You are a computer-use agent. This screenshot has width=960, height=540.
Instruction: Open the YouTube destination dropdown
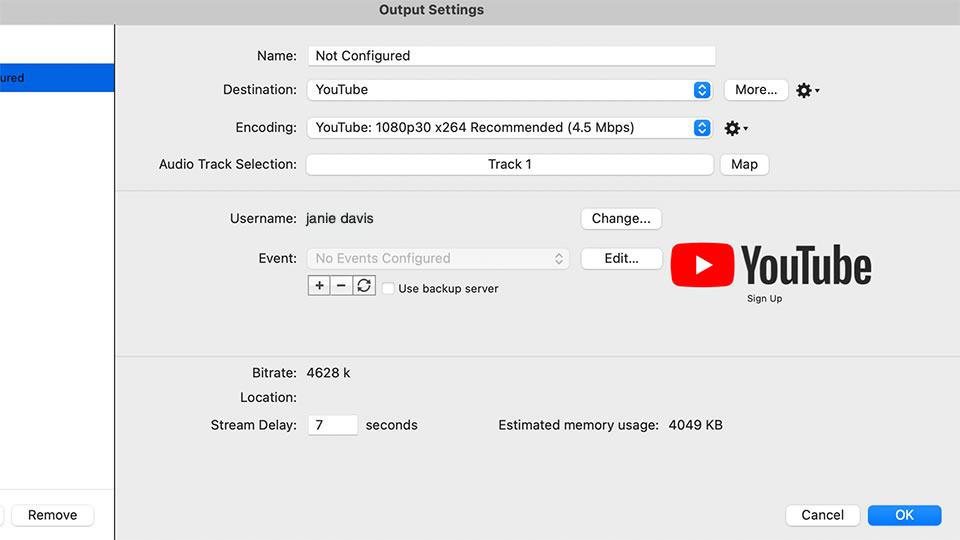tap(509, 90)
